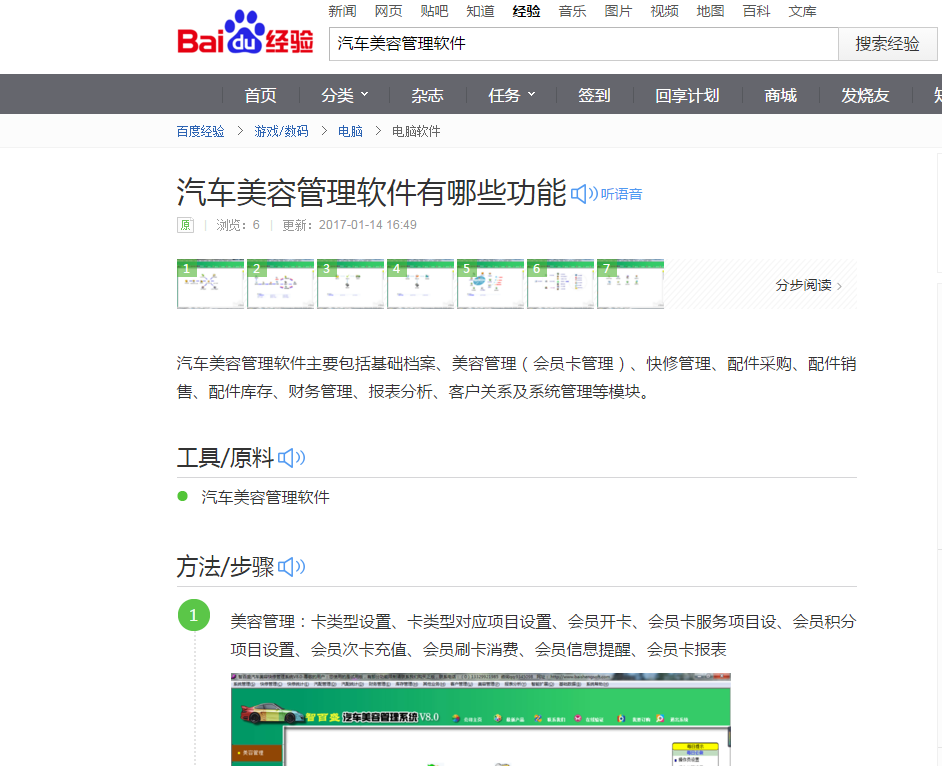Click 分步阅读 step-by-step reading link
942x766 pixels.
(x=808, y=285)
